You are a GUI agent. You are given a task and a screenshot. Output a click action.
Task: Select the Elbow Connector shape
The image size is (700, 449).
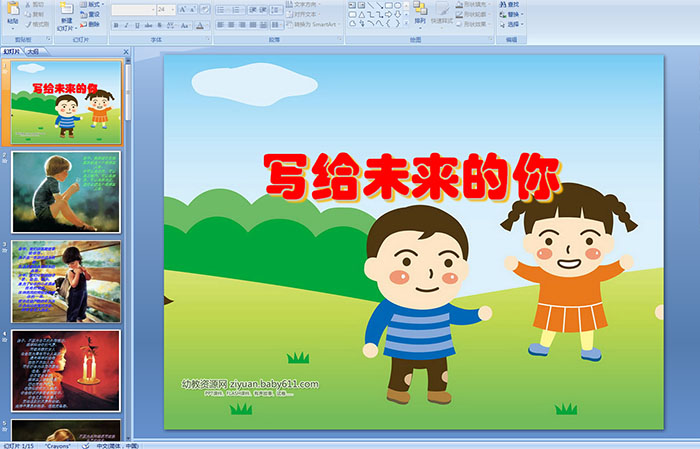coord(371,15)
